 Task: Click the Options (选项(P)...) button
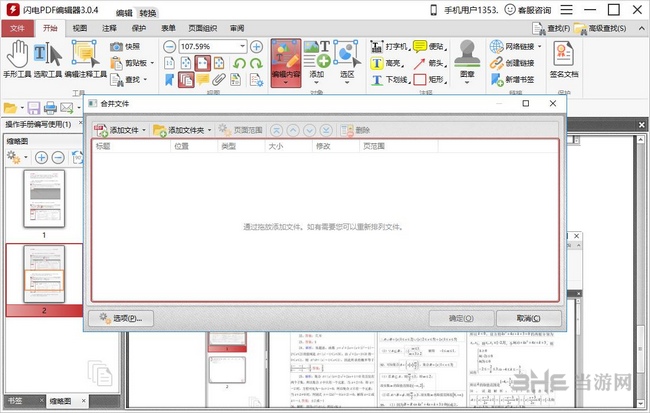tap(121, 318)
